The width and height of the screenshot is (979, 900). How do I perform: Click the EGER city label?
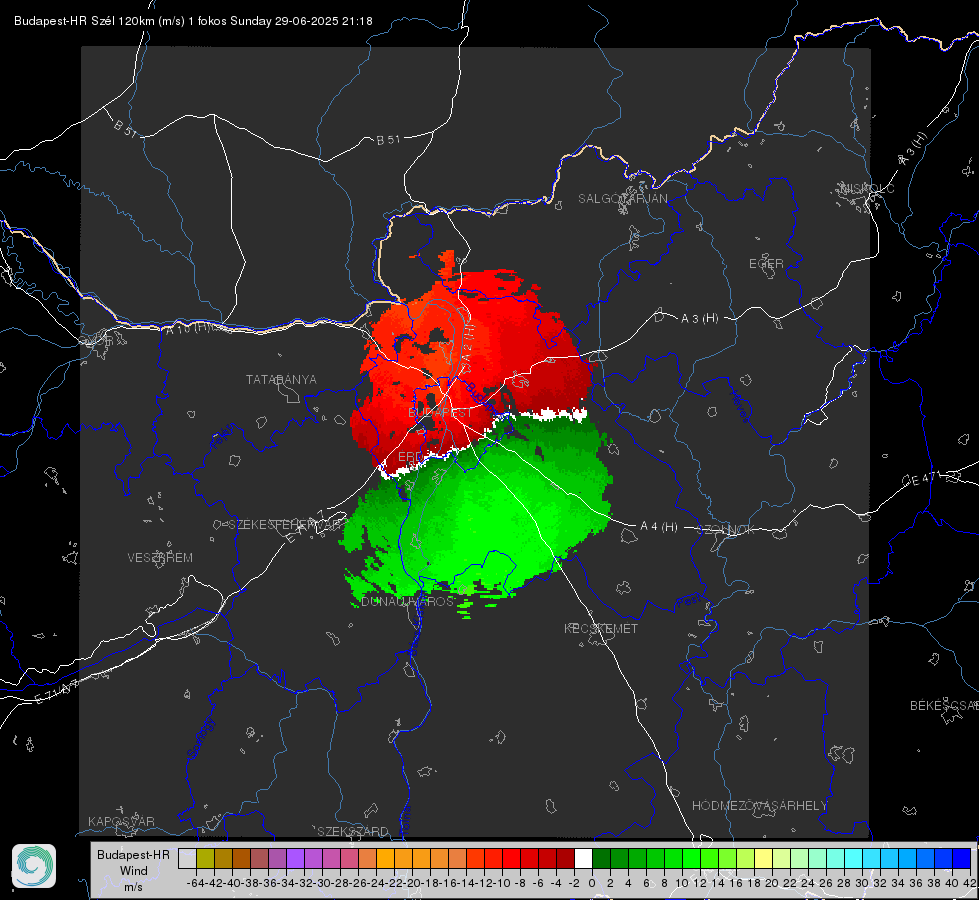(766, 264)
